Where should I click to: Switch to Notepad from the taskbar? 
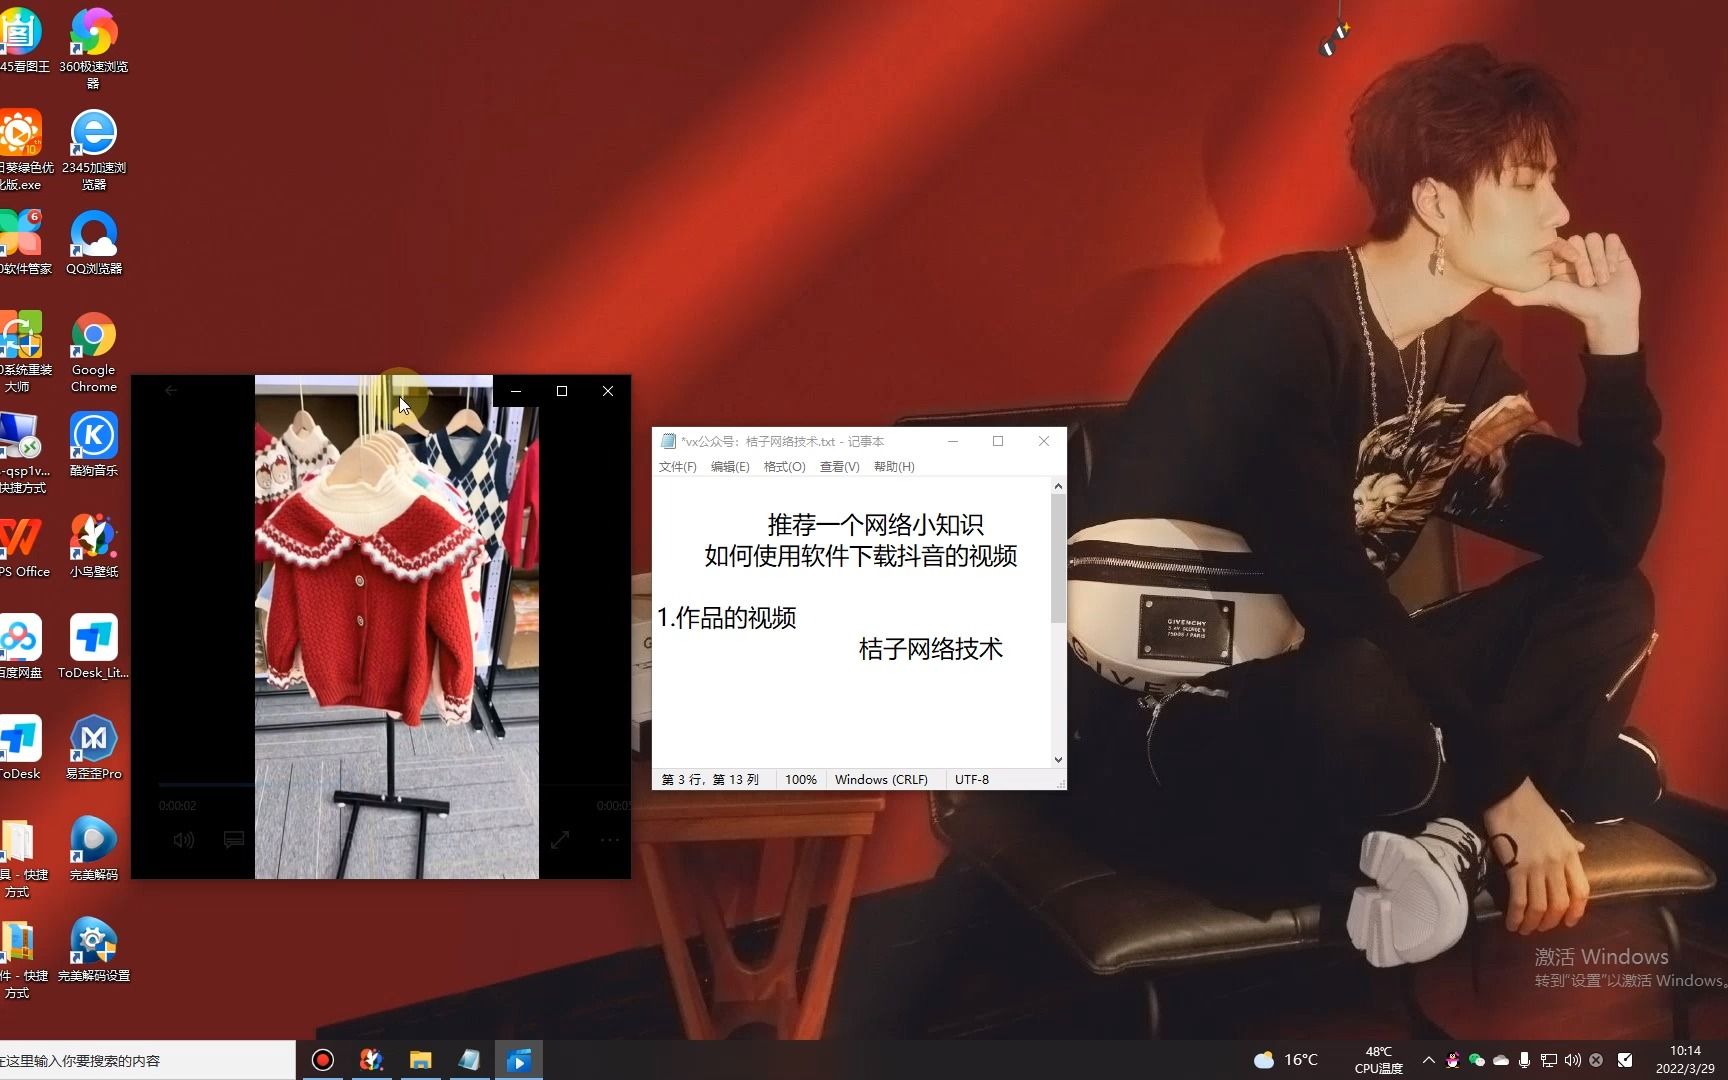(469, 1060)
